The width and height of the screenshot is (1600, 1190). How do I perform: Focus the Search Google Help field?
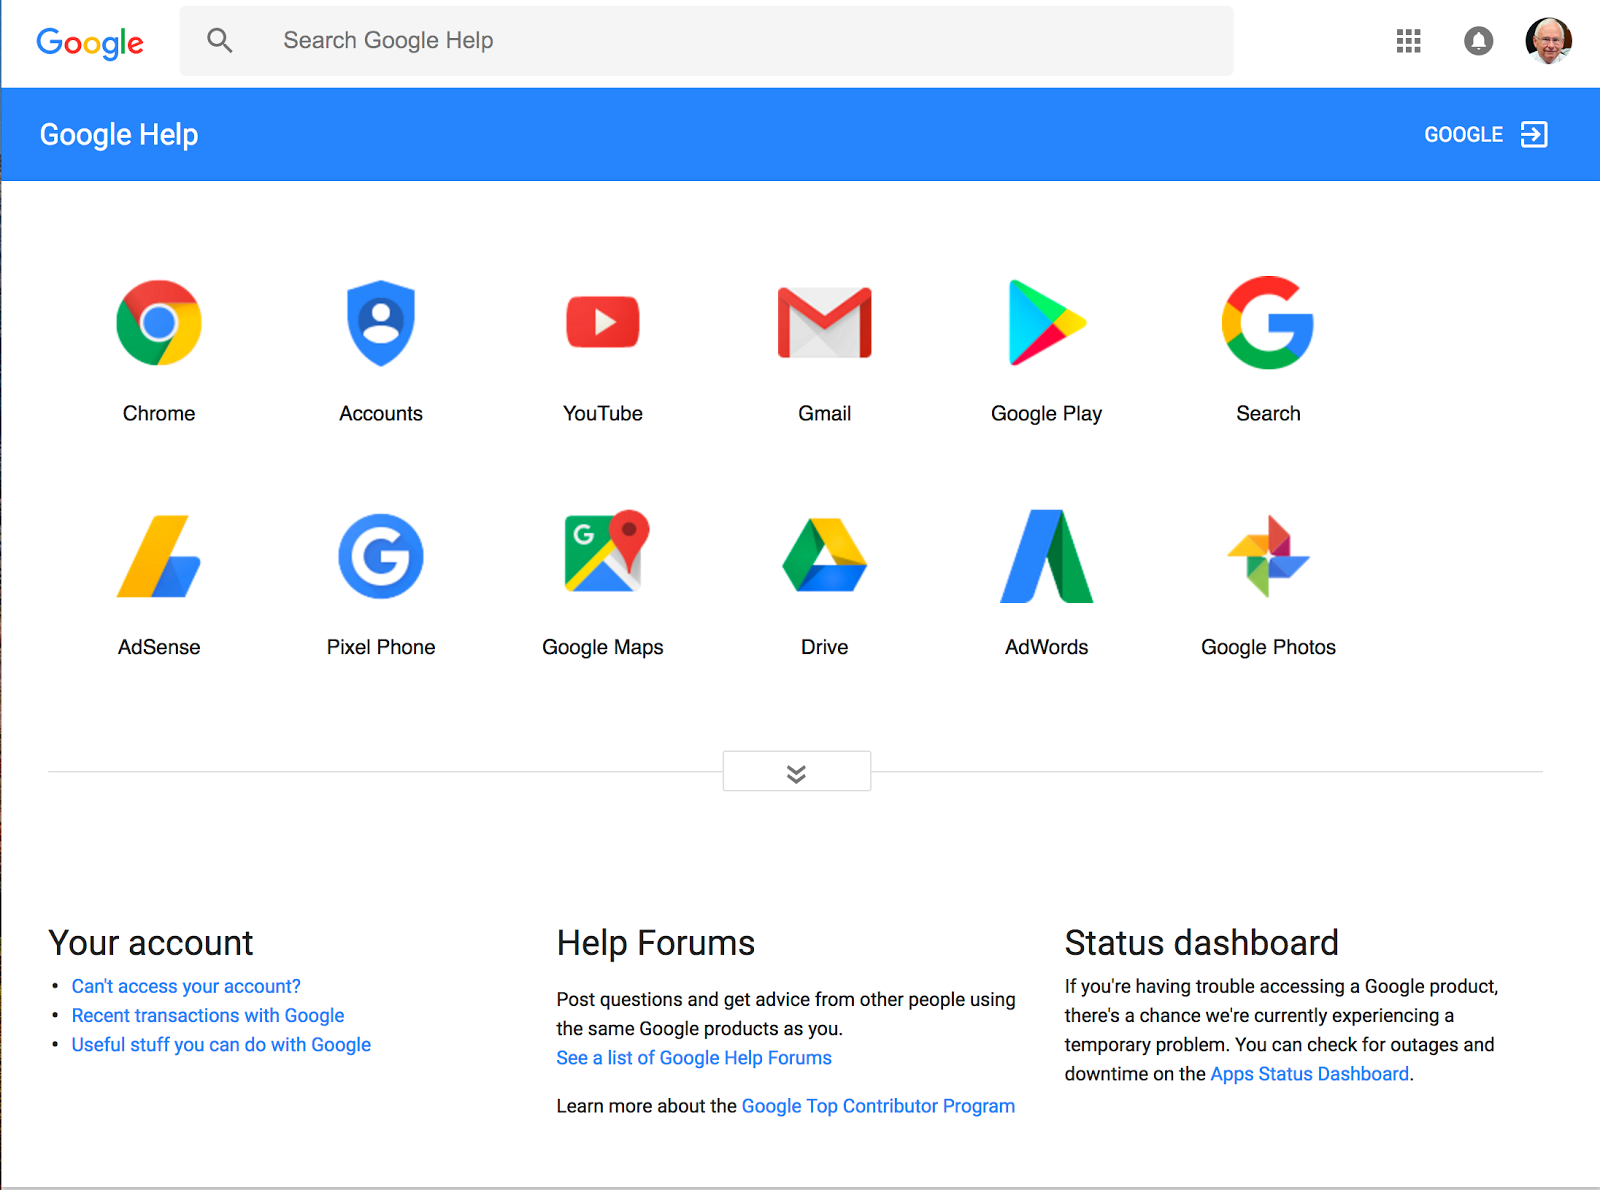(x=706, y=41)
